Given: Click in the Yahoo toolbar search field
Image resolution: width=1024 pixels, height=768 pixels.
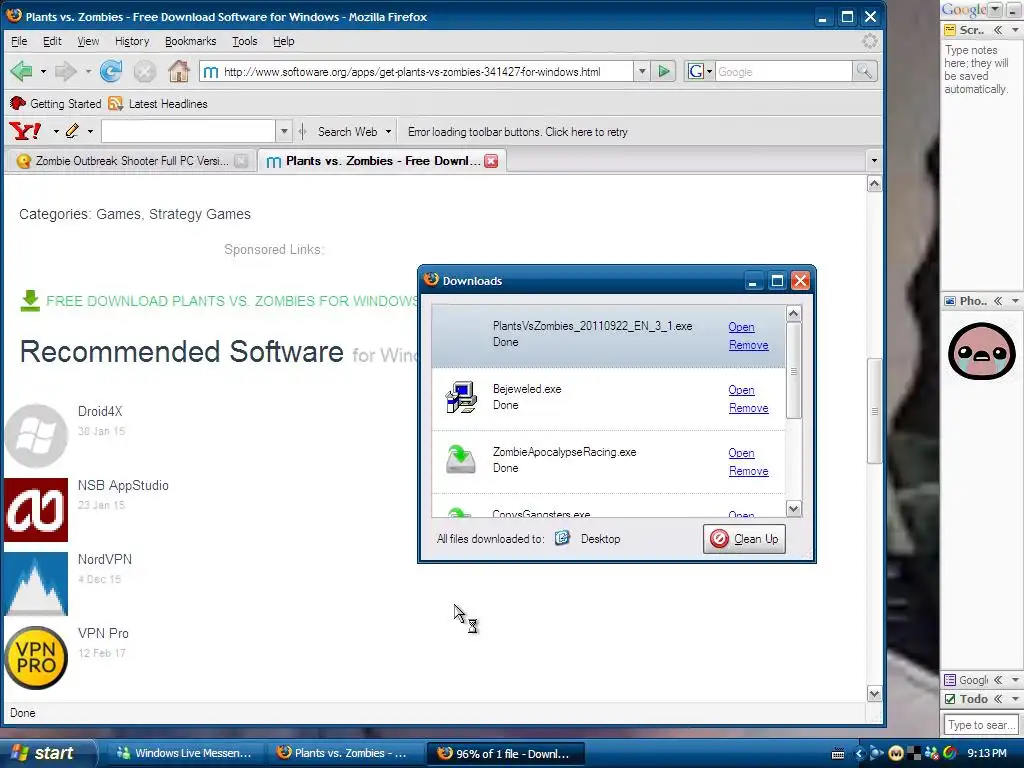Looking at the screenshot, I should click(189, 131).
